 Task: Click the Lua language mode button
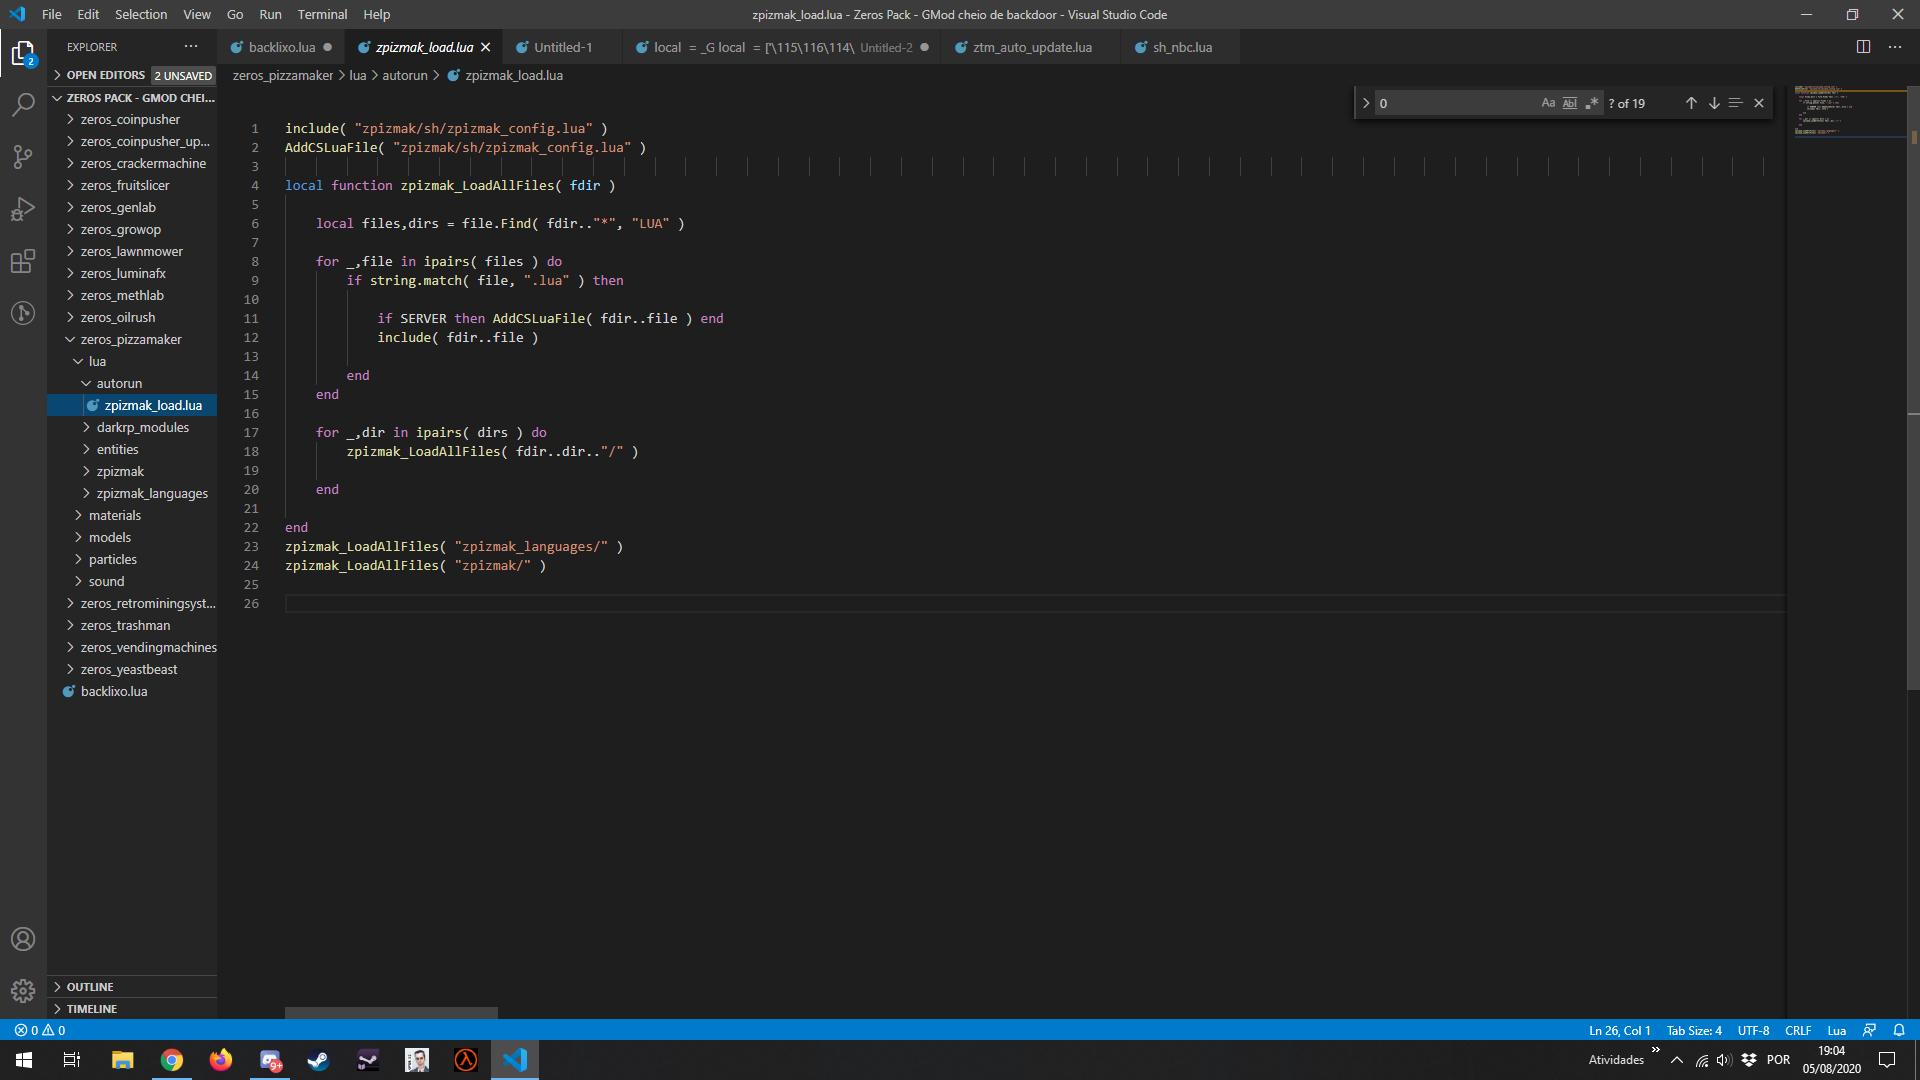point(1836,1030)
